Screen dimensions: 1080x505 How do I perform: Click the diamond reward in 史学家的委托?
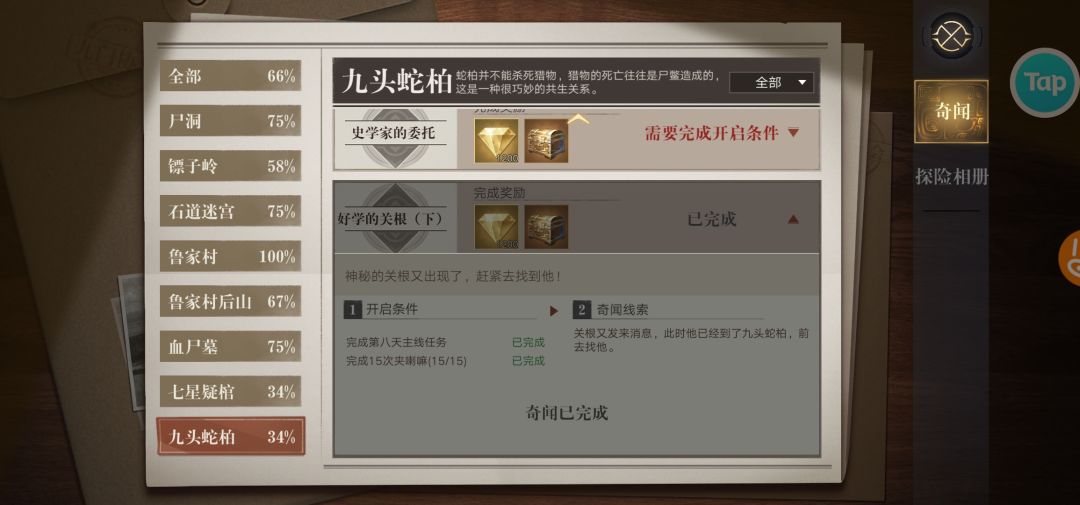coord(496,141)
